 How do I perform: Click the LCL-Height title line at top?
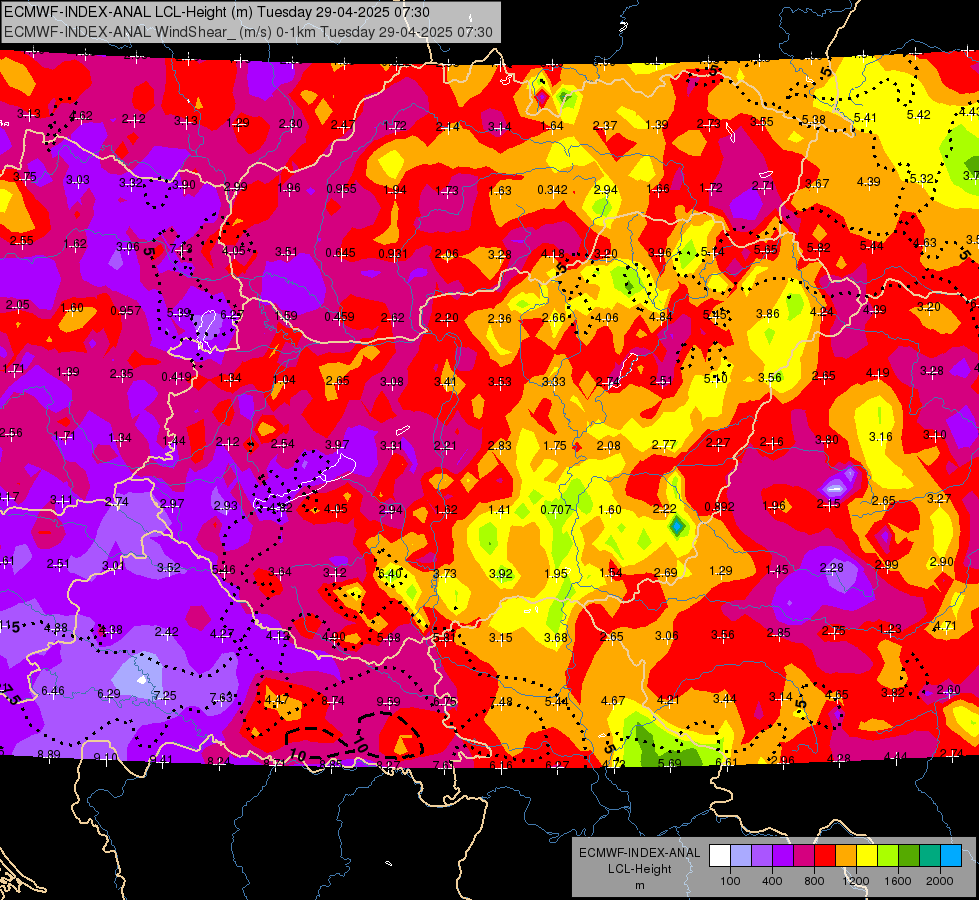(217, 12)
